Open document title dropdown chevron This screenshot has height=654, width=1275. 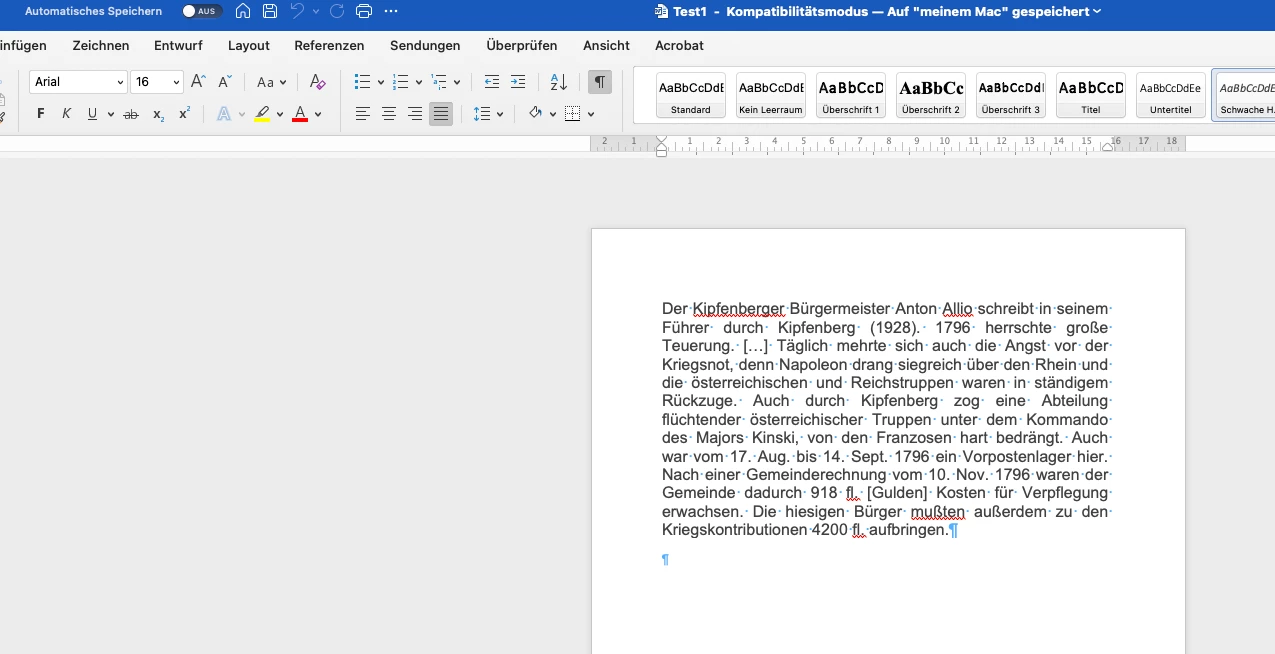pos(1097,12)
